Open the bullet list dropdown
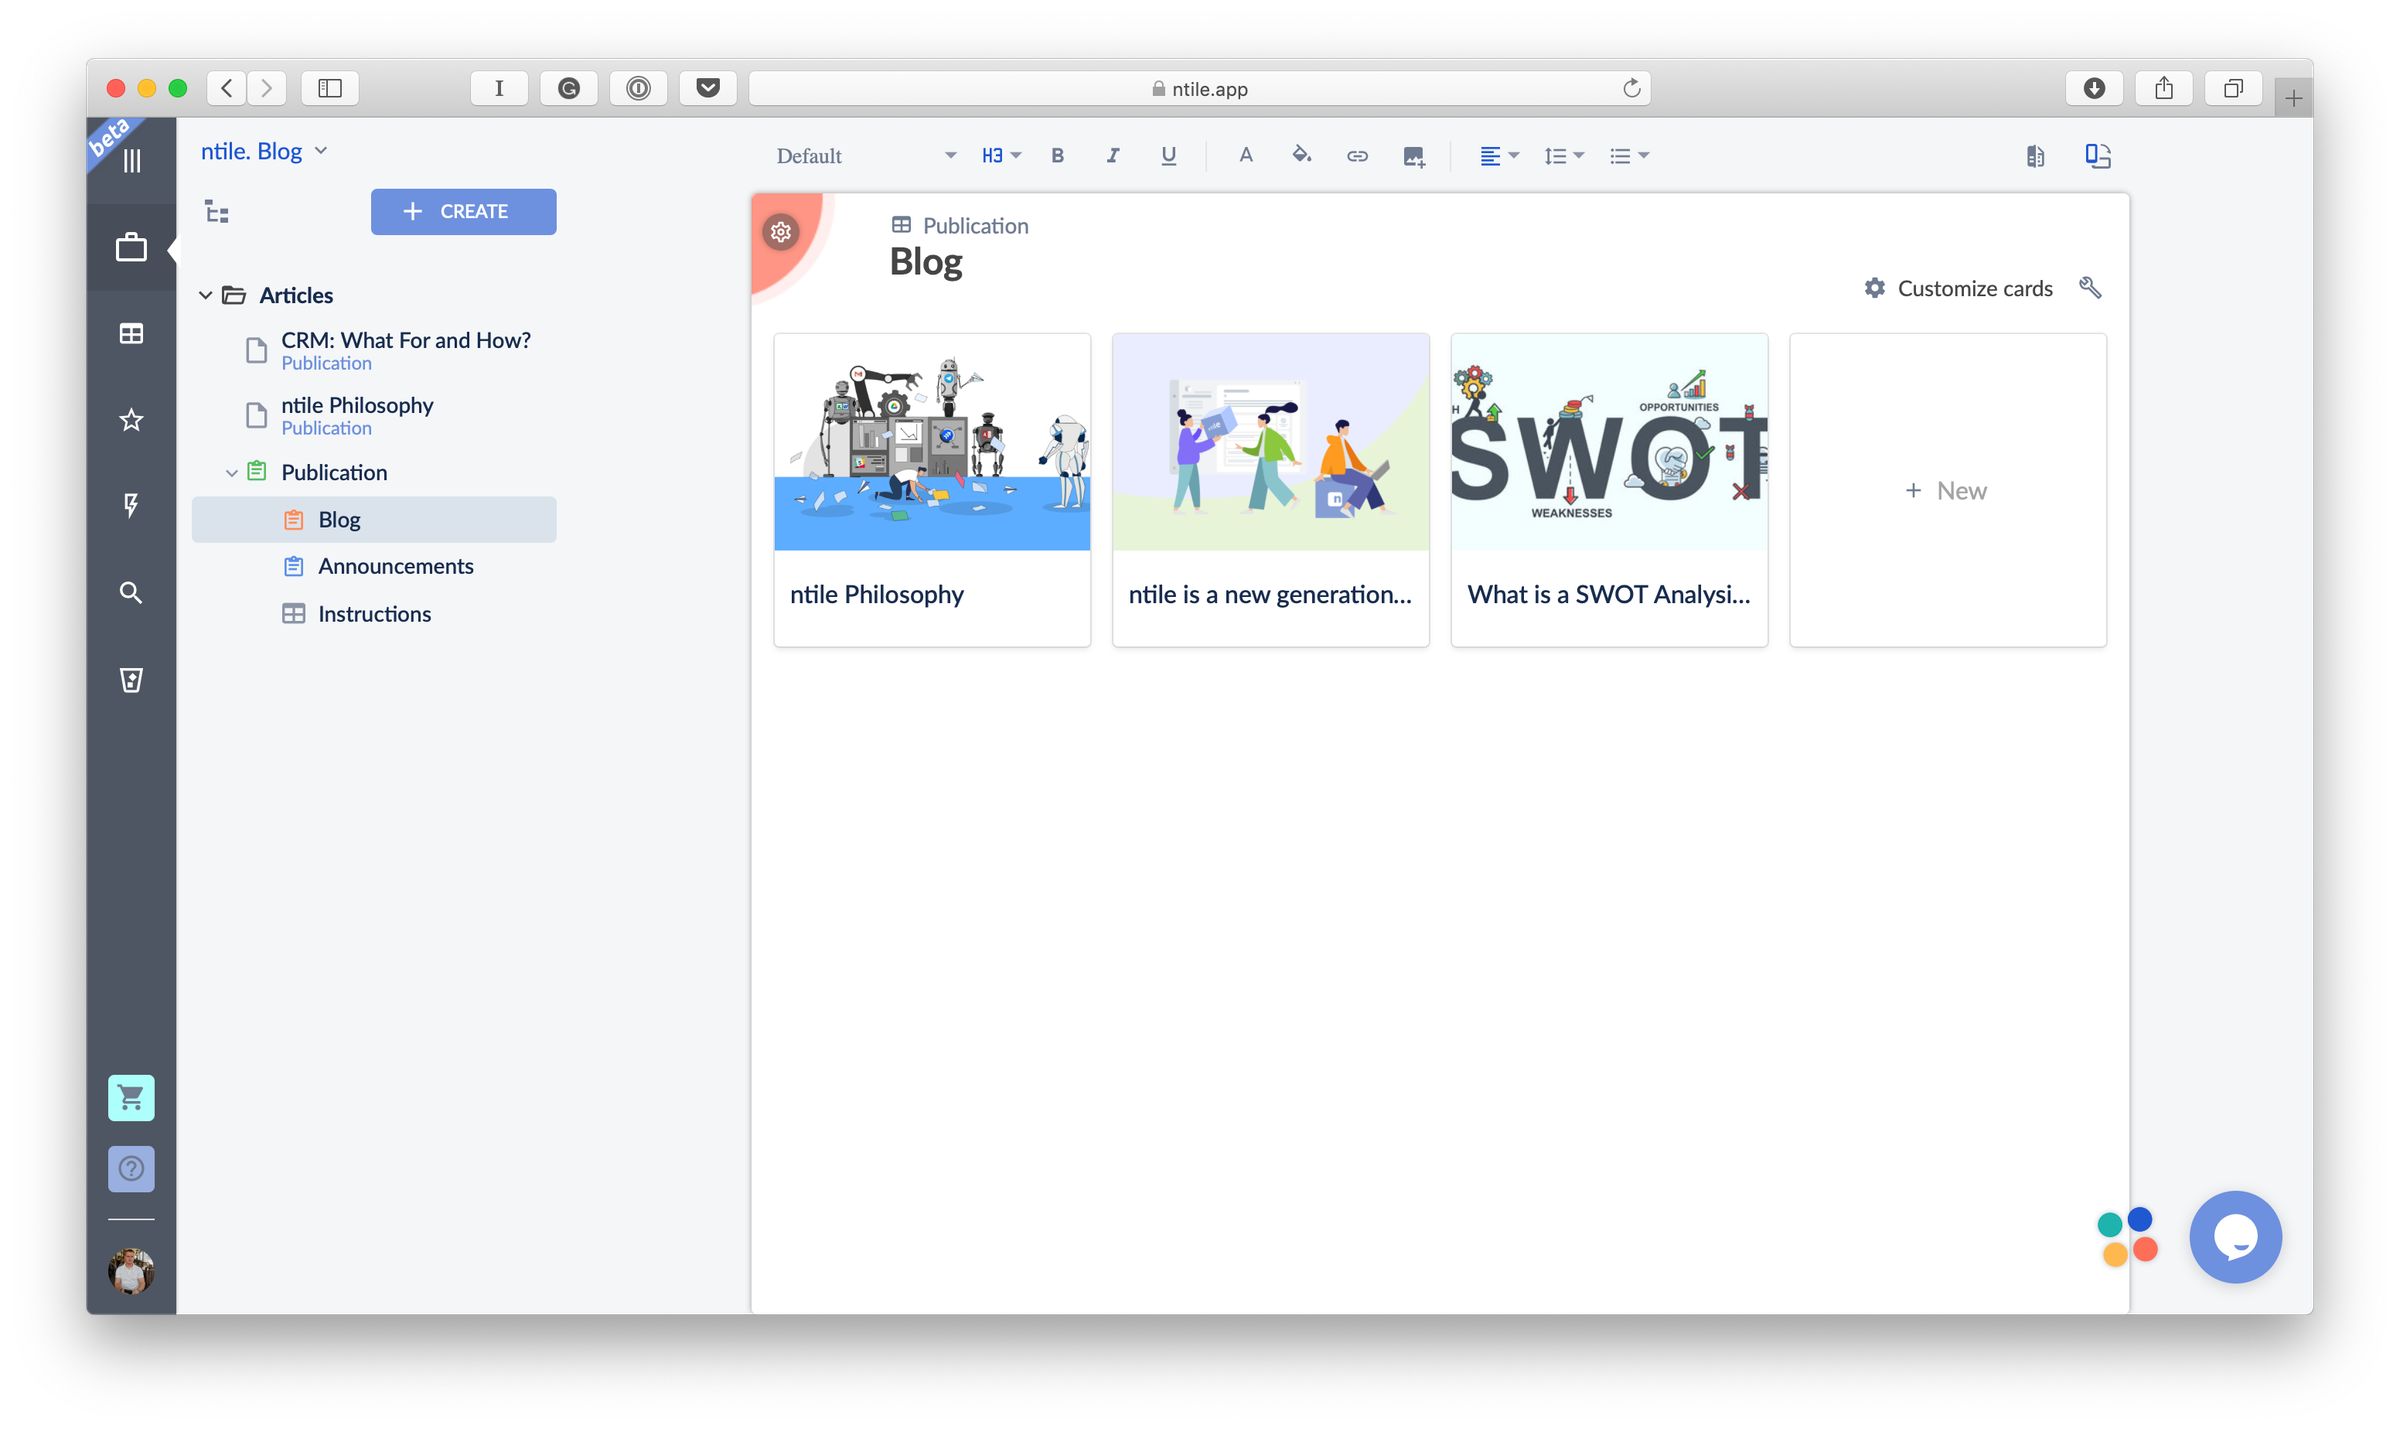The height and width of the screenshot is (1429, 2400). pos(1629,156)
